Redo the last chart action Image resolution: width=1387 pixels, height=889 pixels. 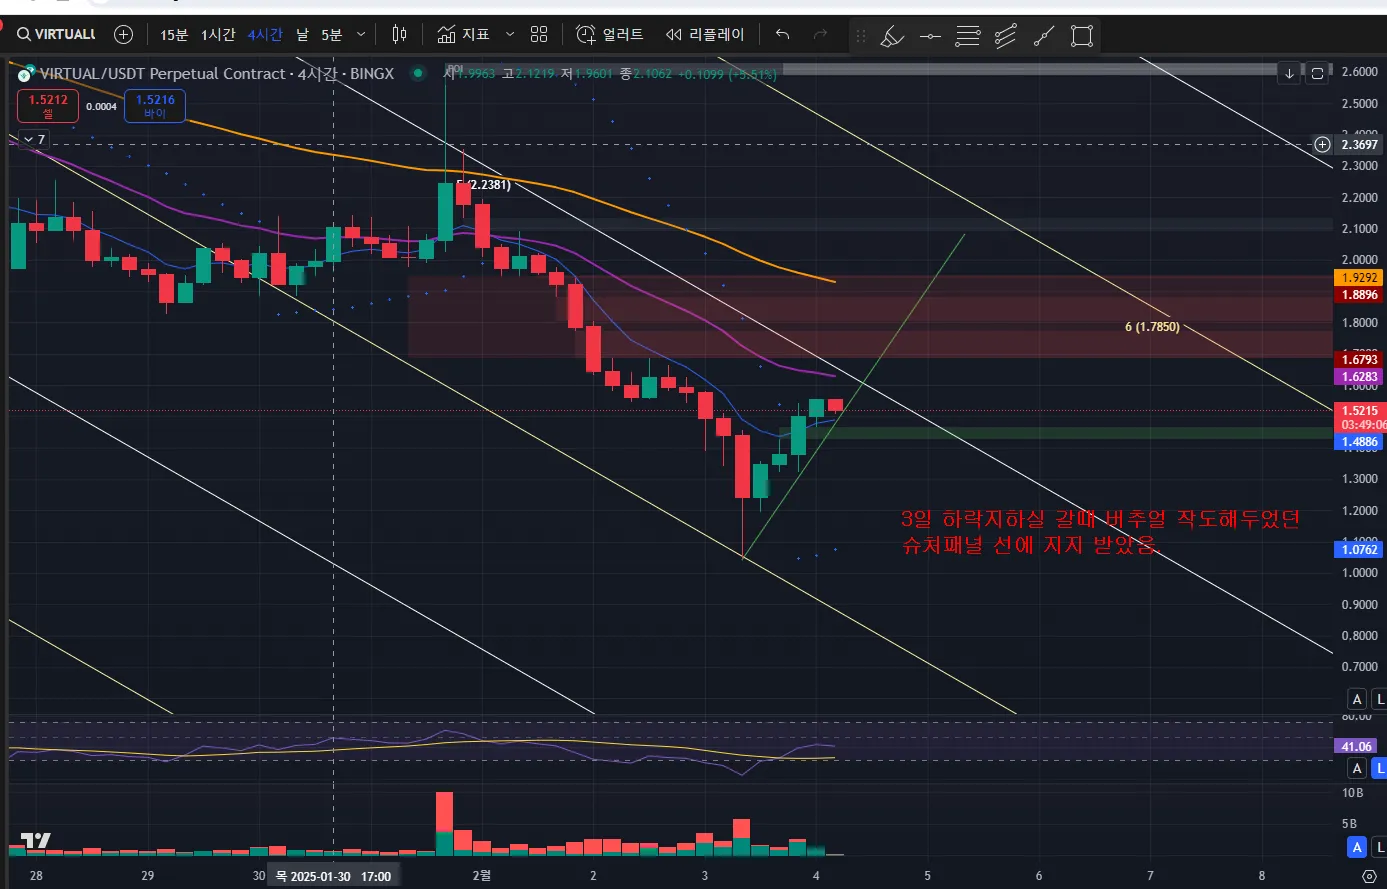pos(820,34)
